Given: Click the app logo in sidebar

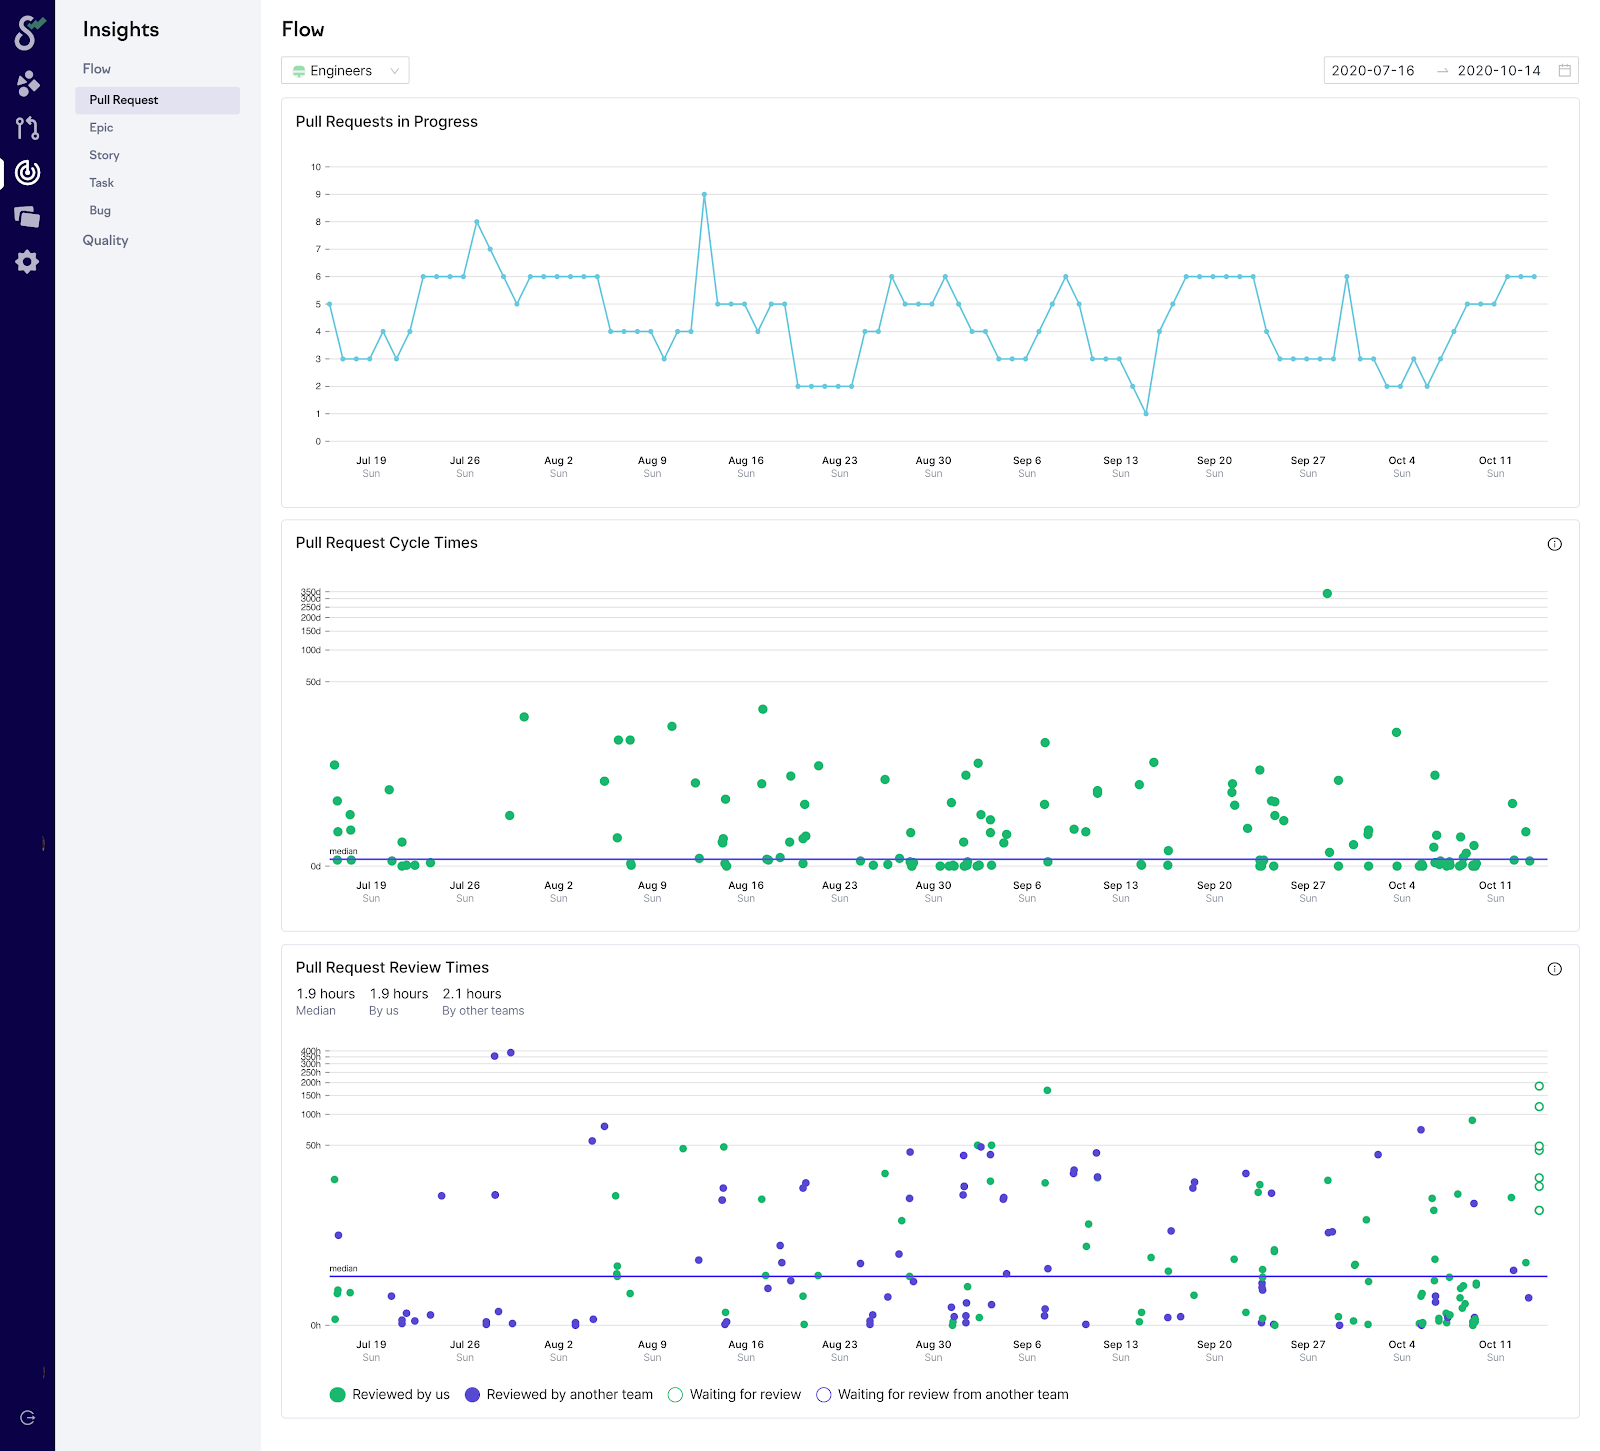Looking at the screenshot, I should [x=28, y=32].
